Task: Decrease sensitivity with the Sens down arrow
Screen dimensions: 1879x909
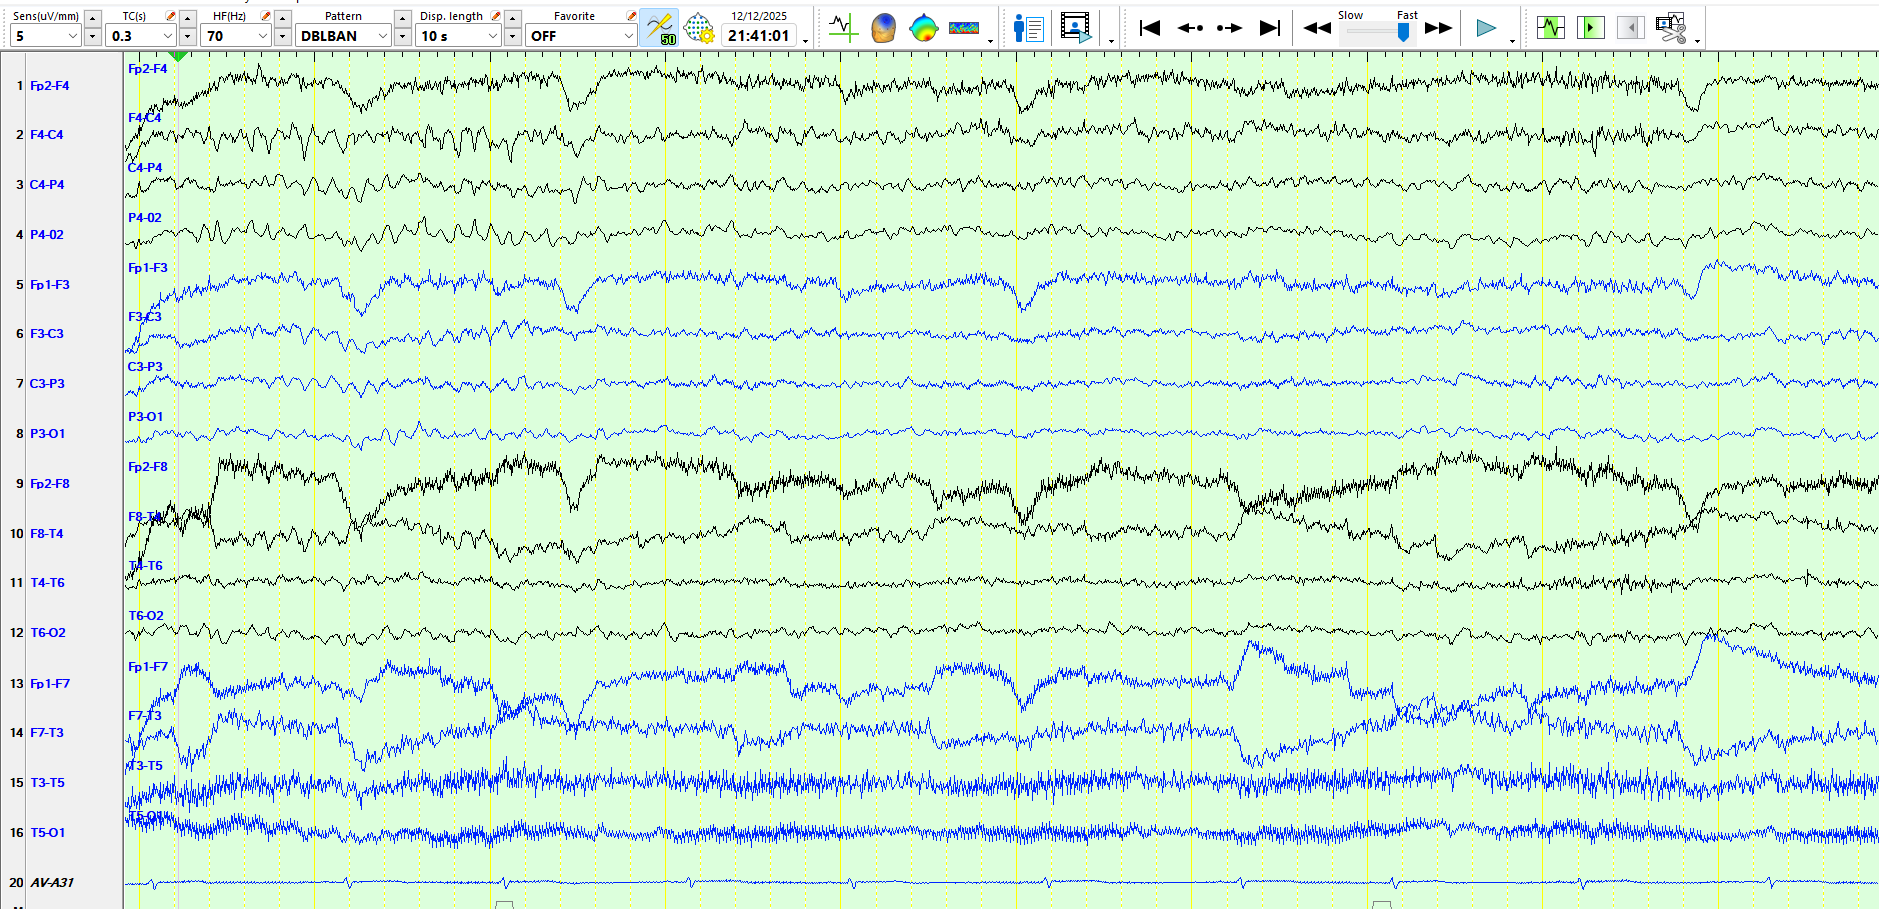Action: (x=93, y=37)
